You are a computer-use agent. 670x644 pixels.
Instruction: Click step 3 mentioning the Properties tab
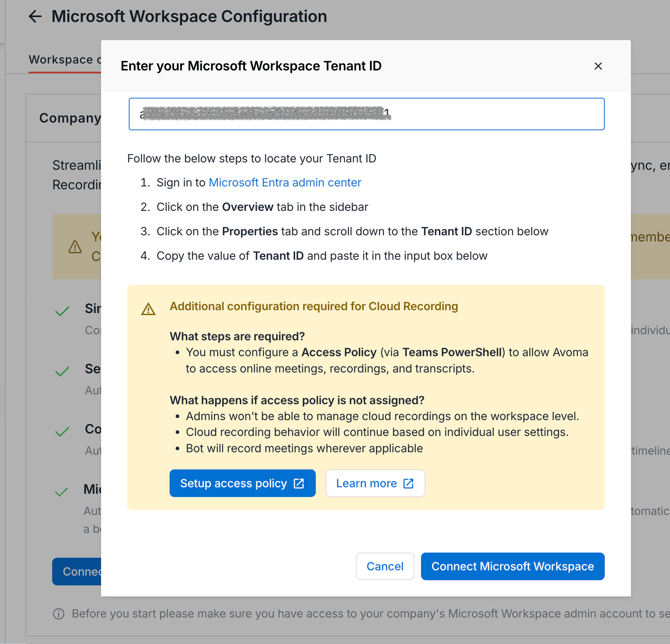pyautogui.click(x=352, y=231)
